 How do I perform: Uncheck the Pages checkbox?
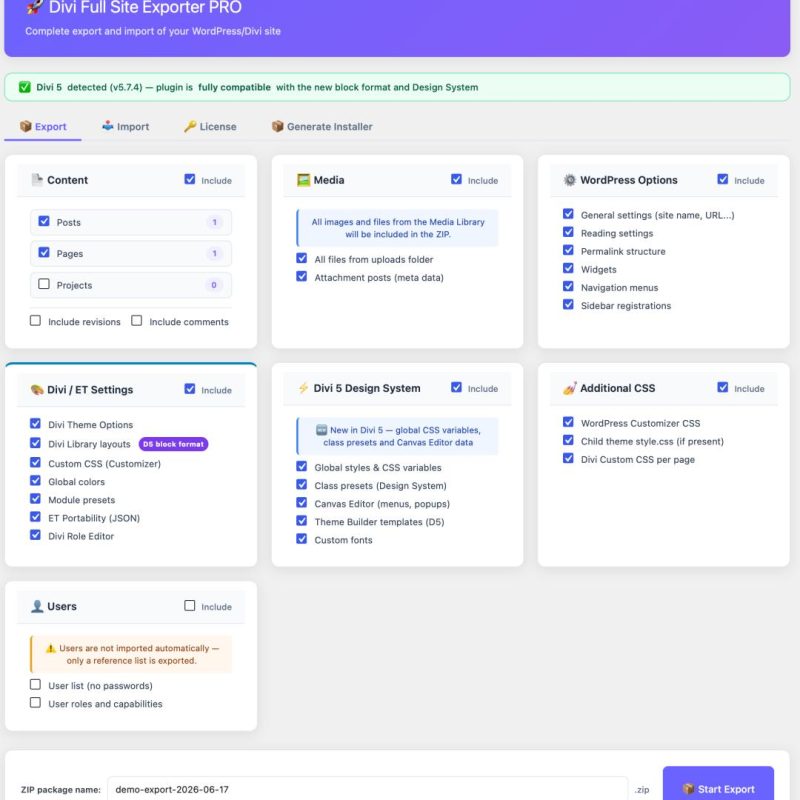[x=44, y=253]
